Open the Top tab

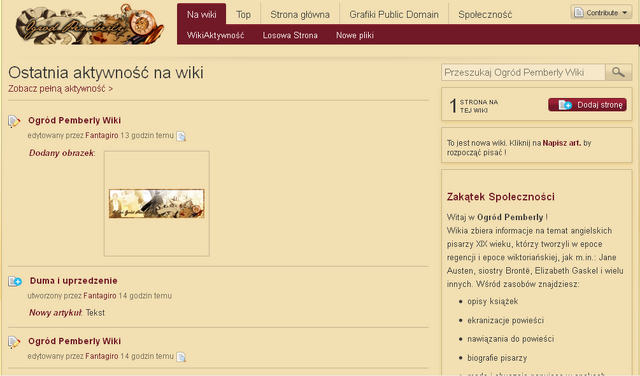tap(243, 15)
